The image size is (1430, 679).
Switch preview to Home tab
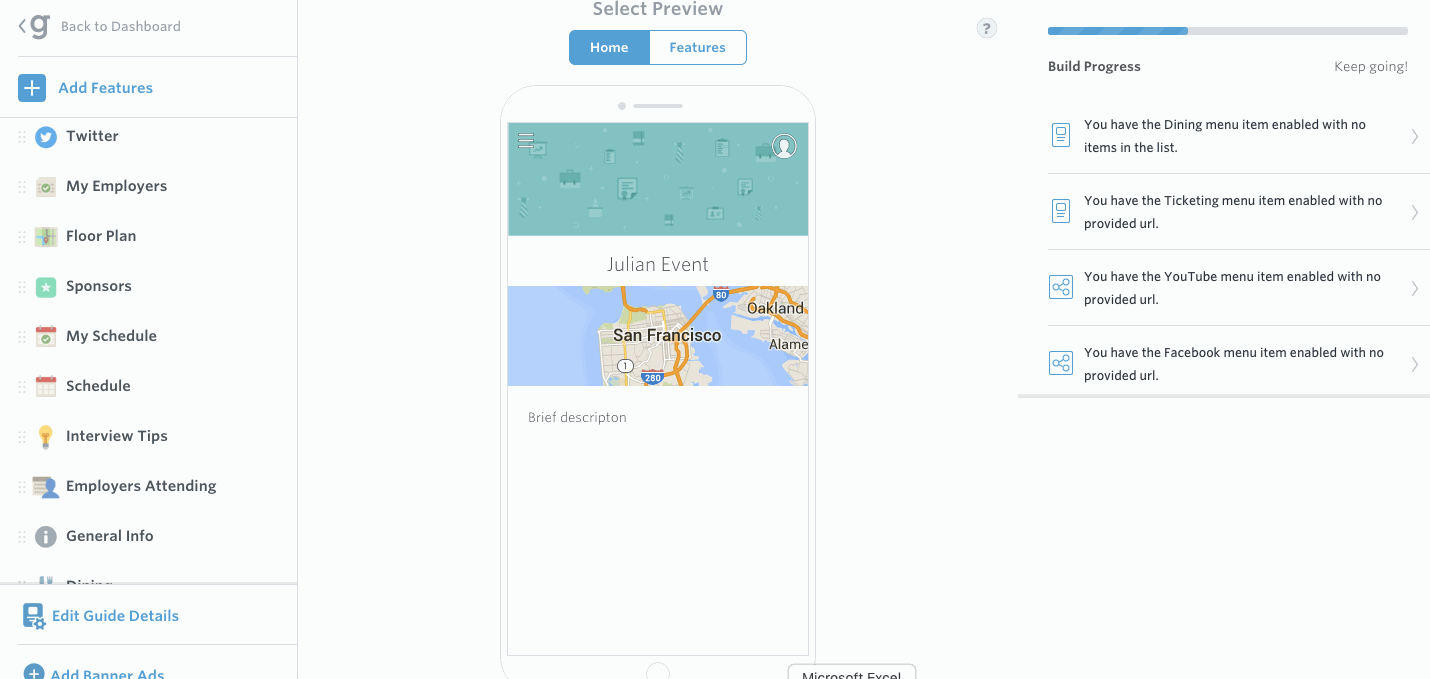pyautogui.click(x=609, y=48)
